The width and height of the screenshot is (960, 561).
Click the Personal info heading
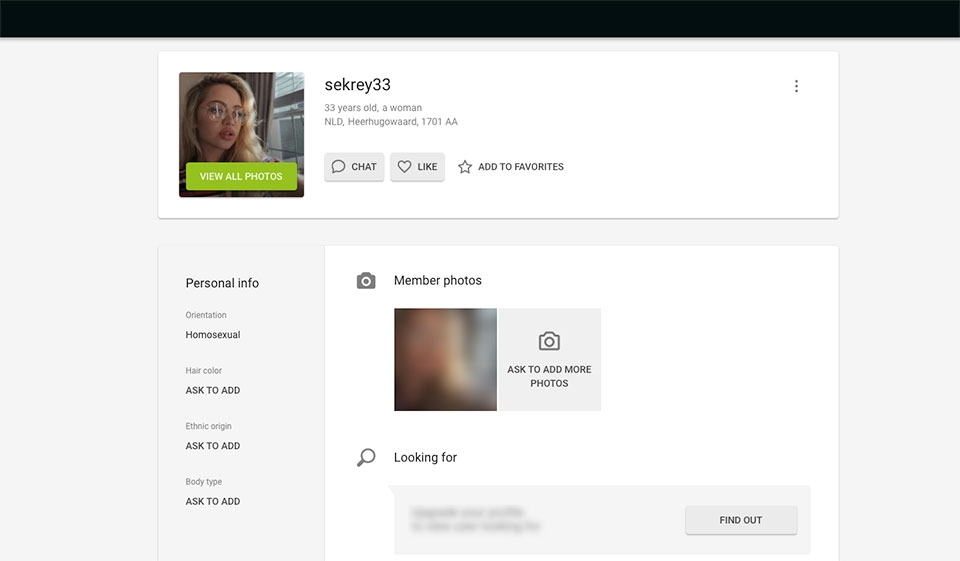point(222,283)
